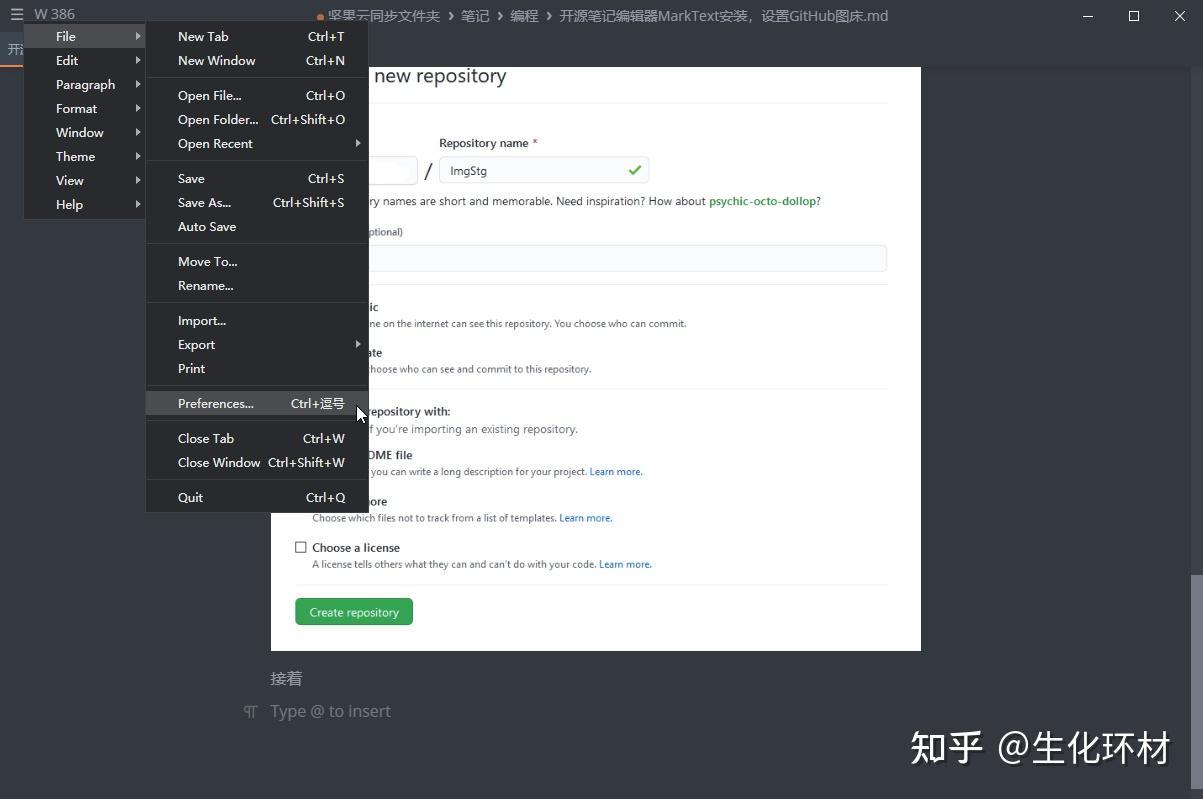Open the hamburger menu icon top left
Image resolution: width=1203 pixels, height=799 pixels.
coord(17,14)
